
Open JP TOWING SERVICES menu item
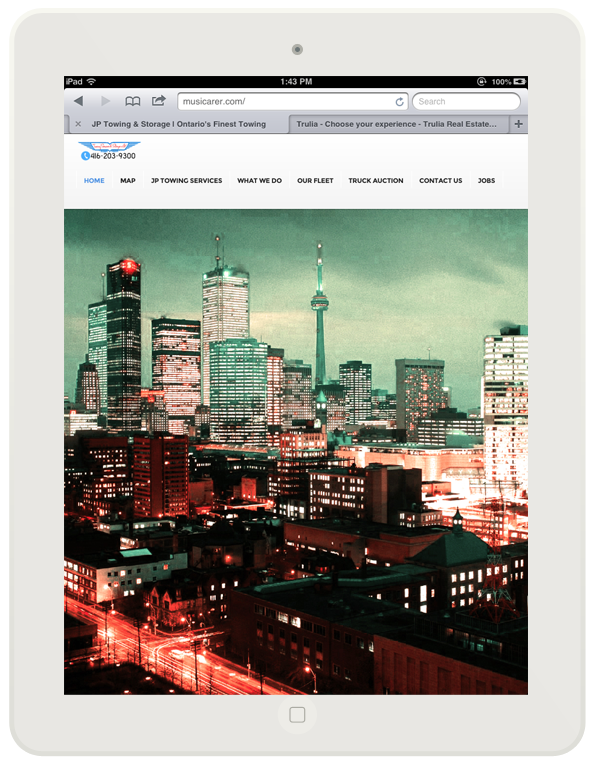tap(186, 180)
